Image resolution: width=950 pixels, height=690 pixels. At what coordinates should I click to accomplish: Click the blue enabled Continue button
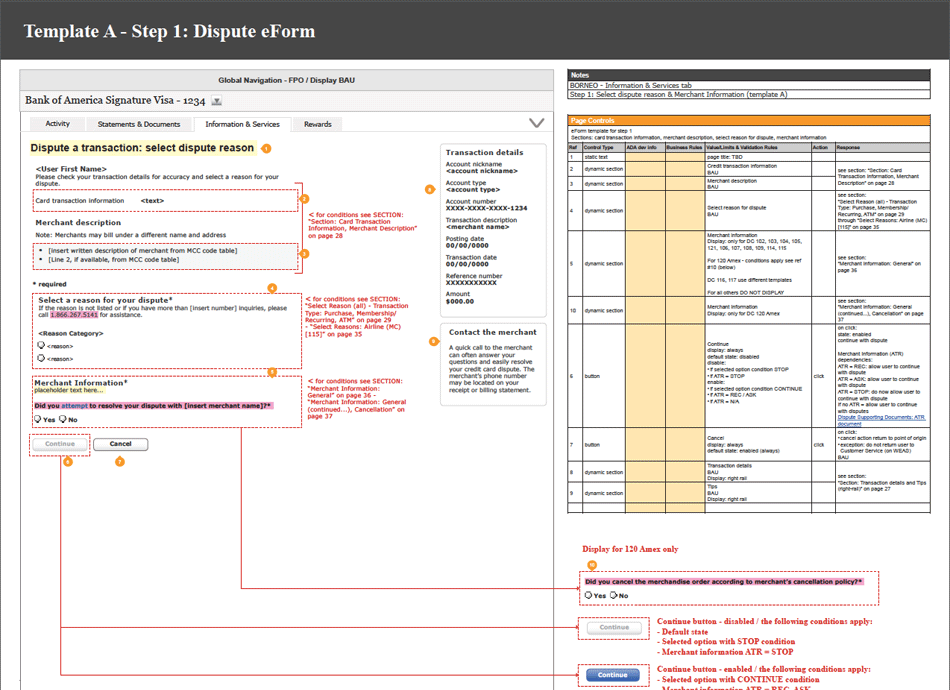[x=612, y=675]
